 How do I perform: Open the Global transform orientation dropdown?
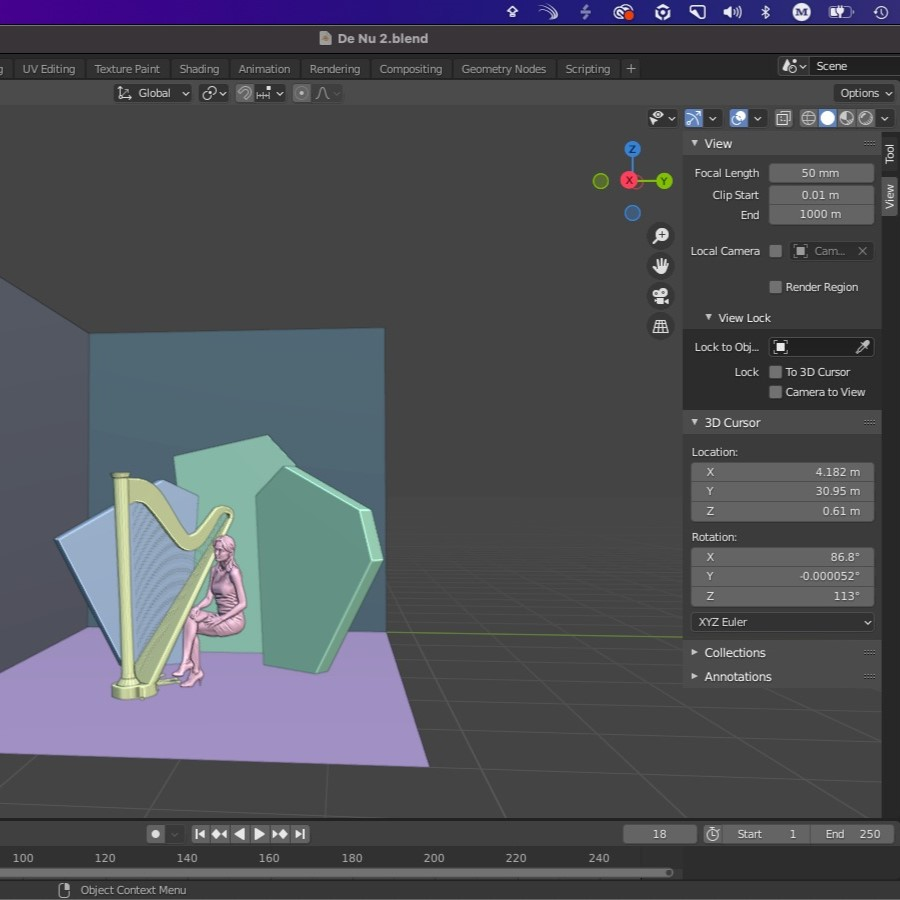tap(154, 93)
